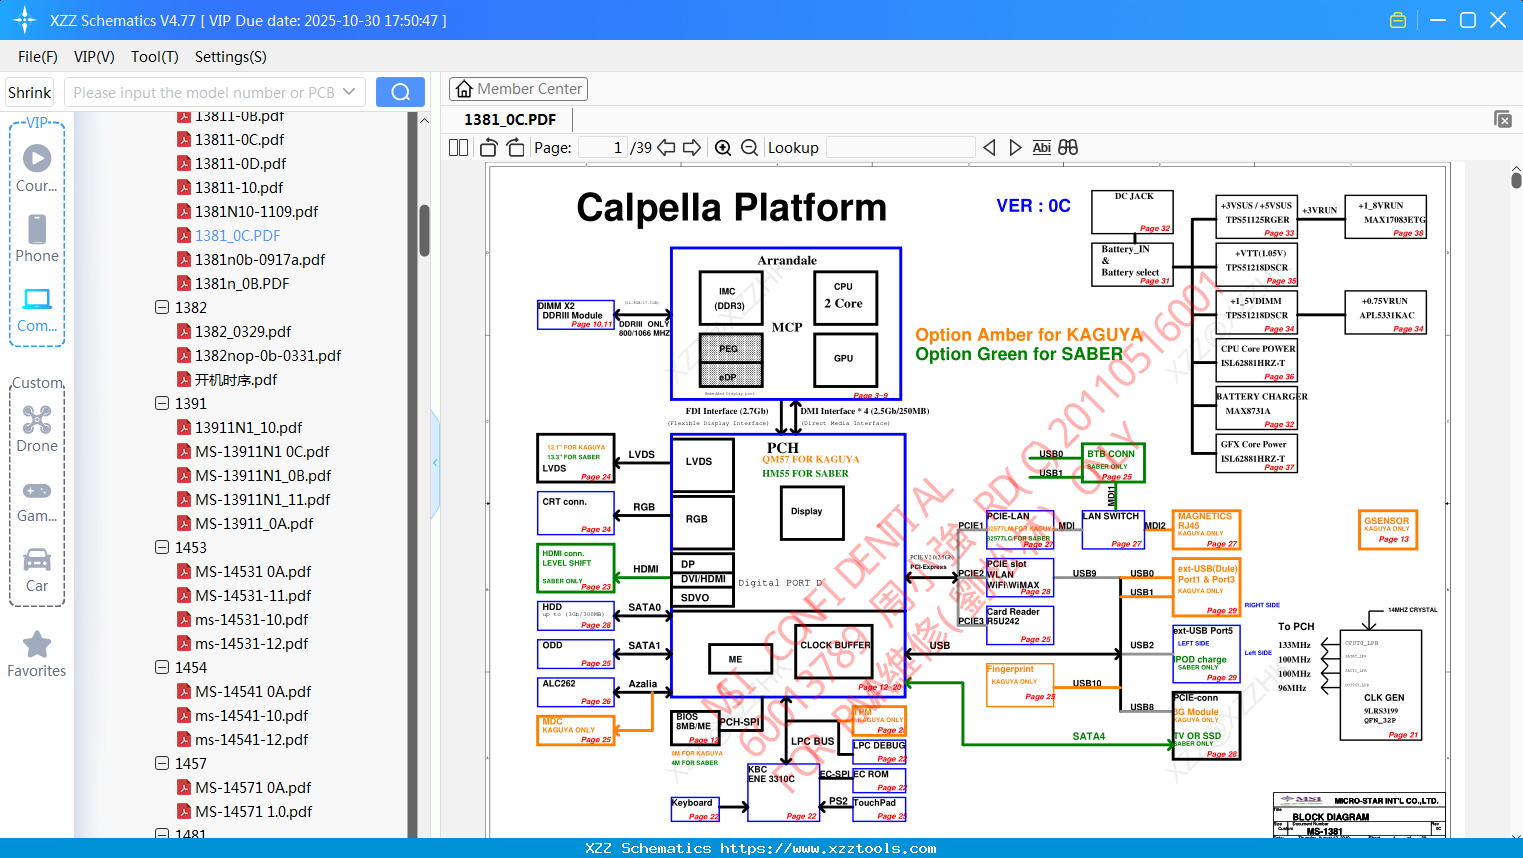Viewport: 1523px width, 858px height.
Task: Jump to next lookup result
Action: [1015, 148]
